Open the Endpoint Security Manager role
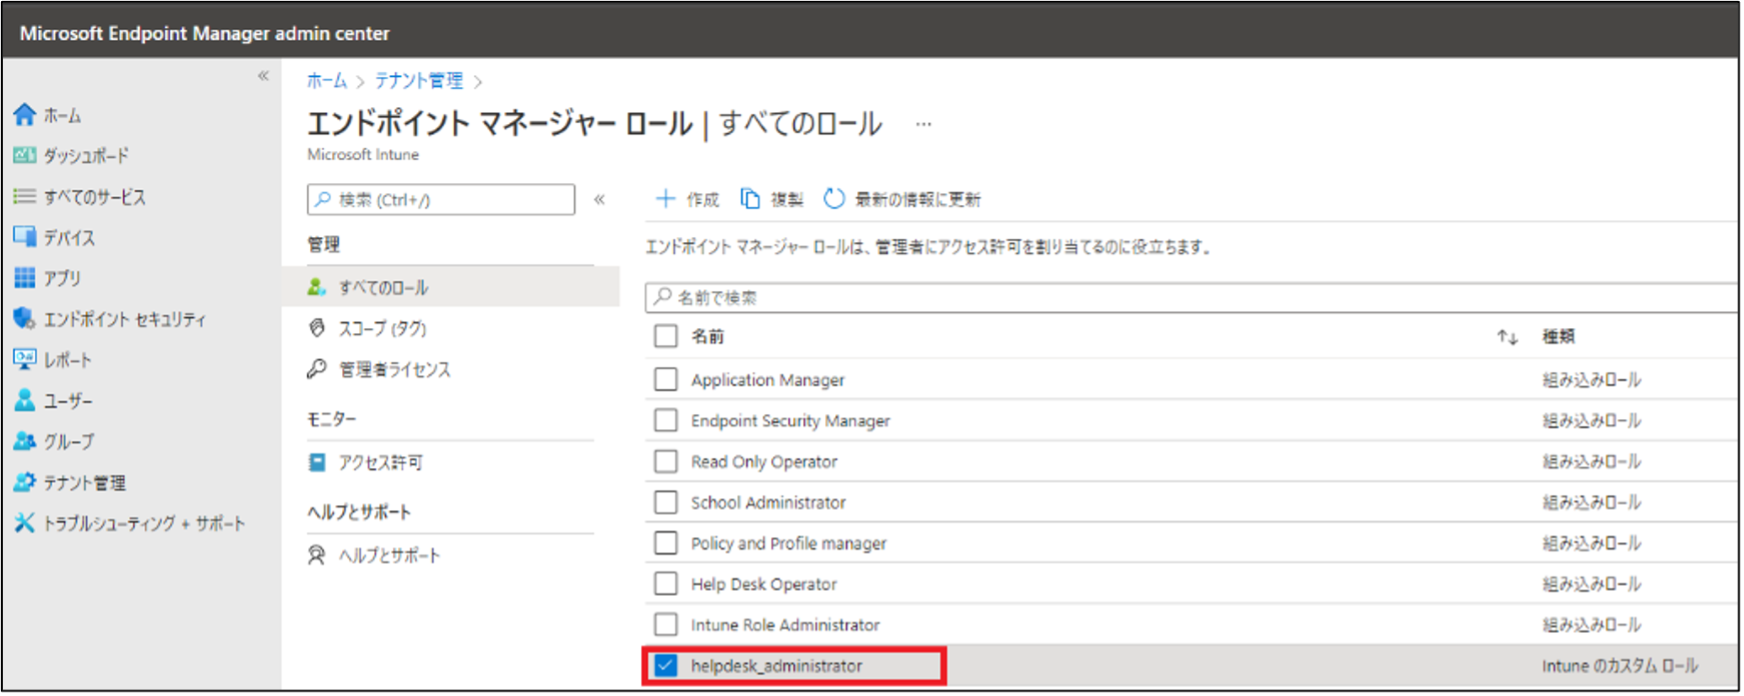The height and width of the screenshot is (696, 1744). tap(790, 421)
